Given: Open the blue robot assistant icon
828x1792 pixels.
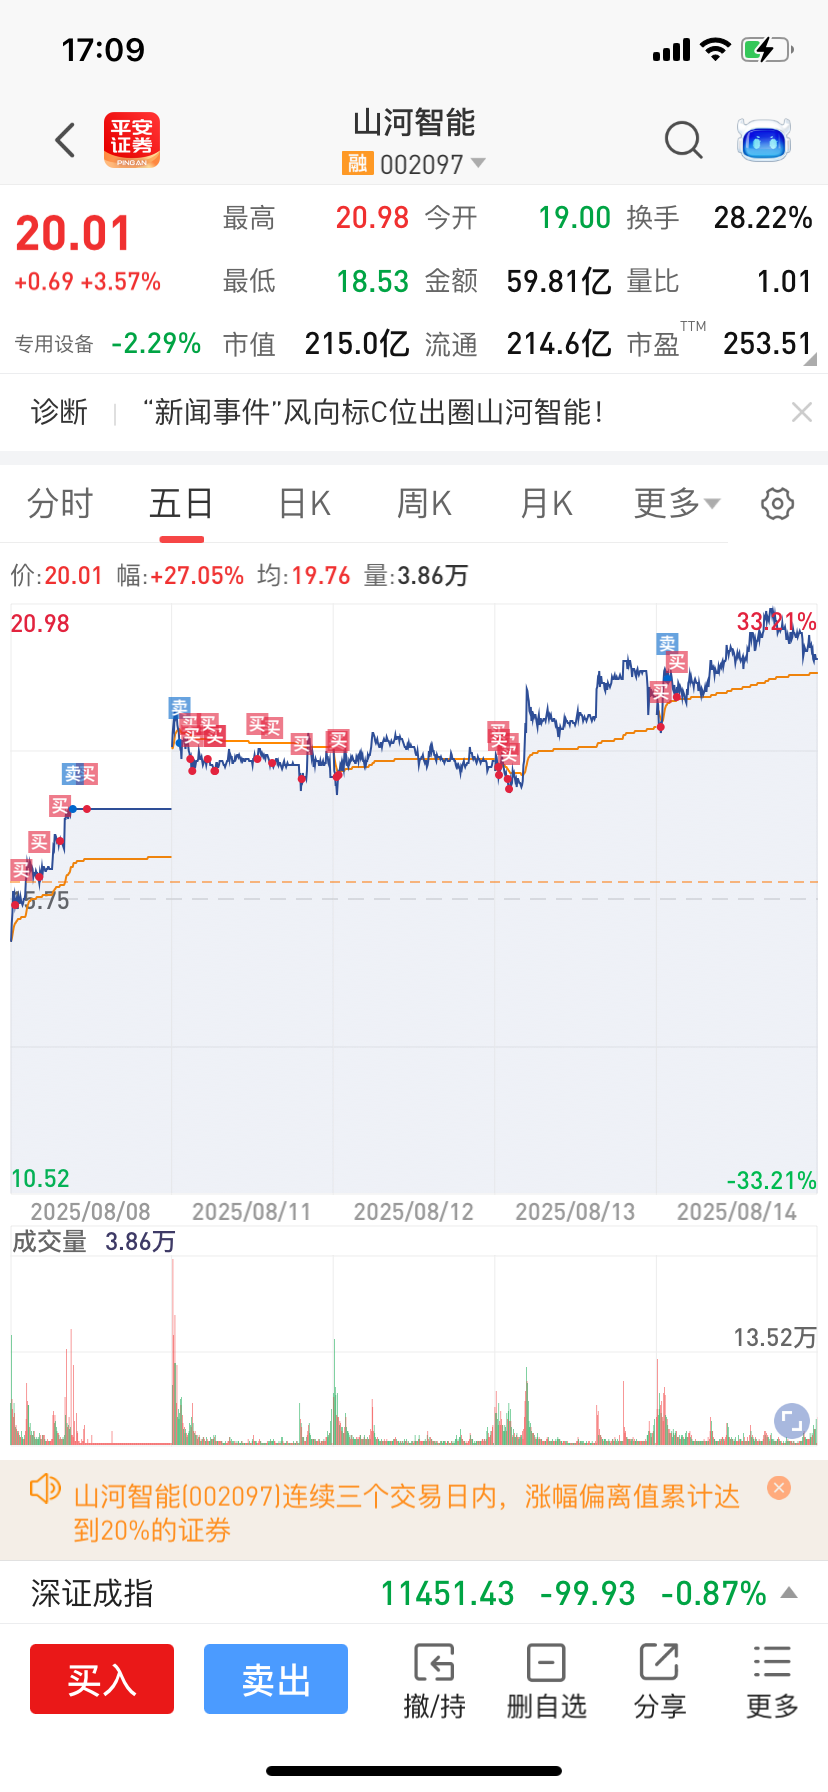Looking at the screenshot, I should pyautogui.click(x=764, y=140).
